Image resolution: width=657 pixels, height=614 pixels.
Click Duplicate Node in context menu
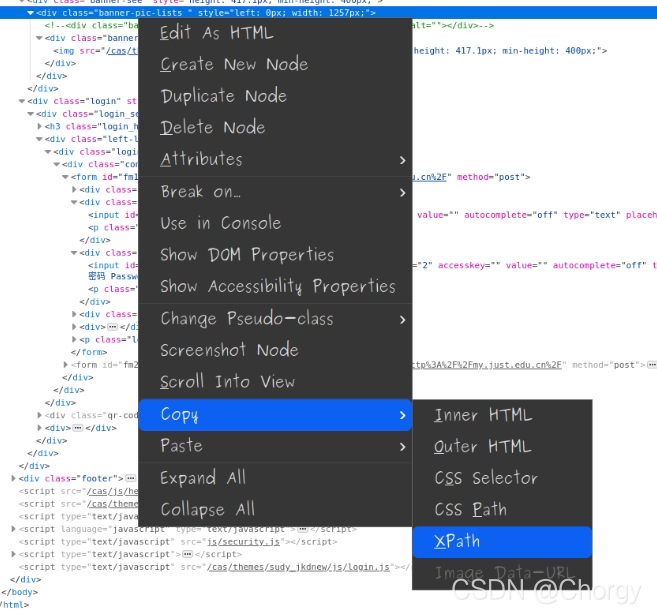(x=275, y=96)
